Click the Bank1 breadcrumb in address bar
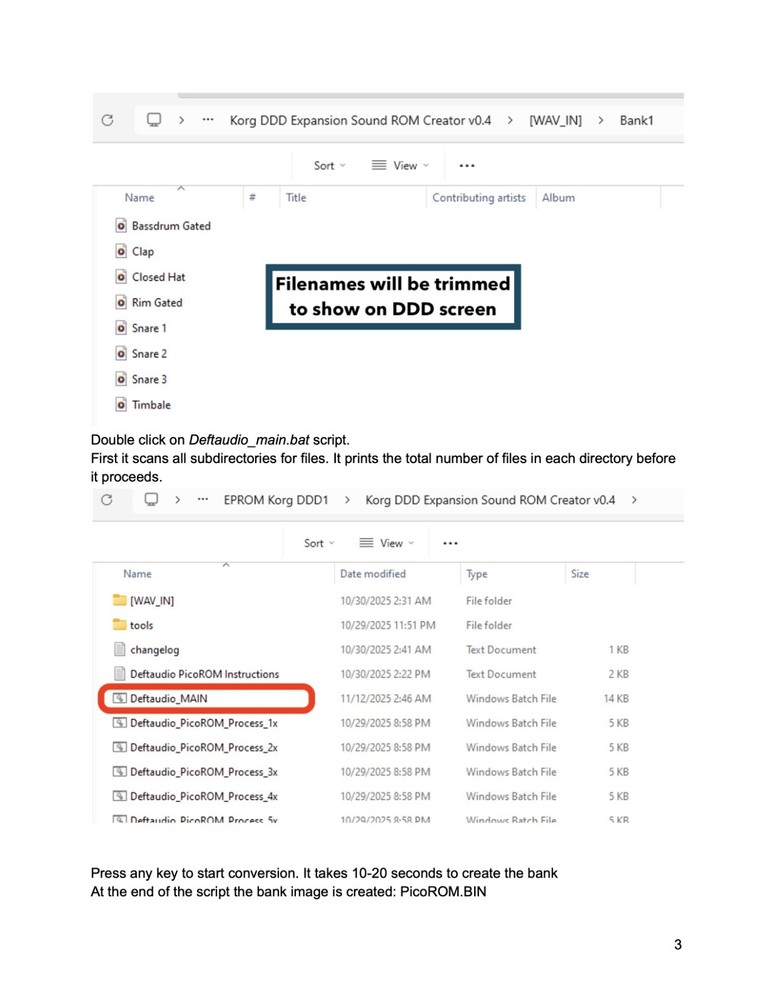773x1000 pixels. [x=636, y=120]
